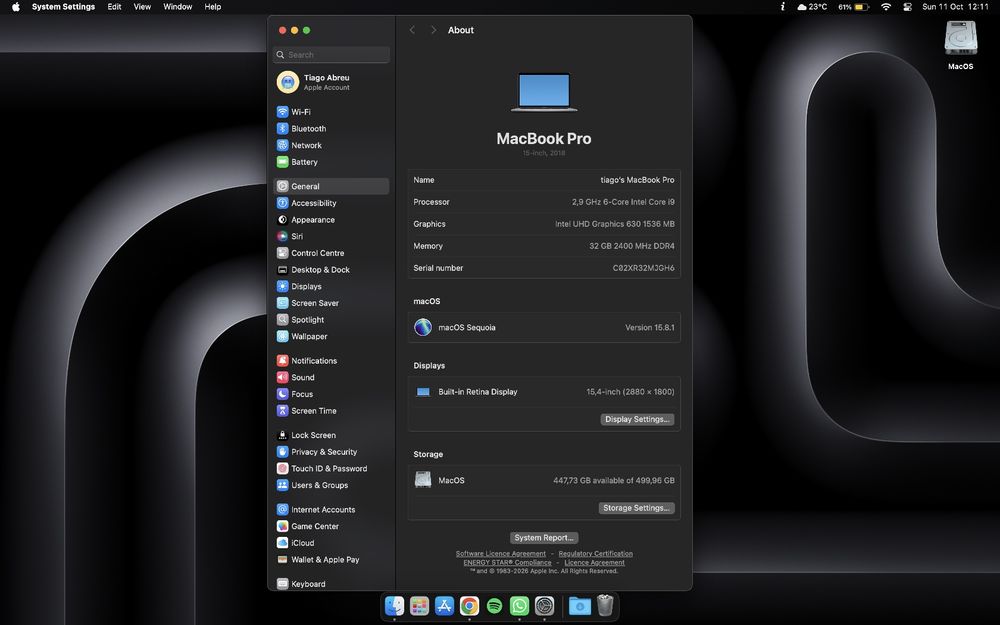
Task: Open Finder from the Dock
Action: click(x=395, y=605)
